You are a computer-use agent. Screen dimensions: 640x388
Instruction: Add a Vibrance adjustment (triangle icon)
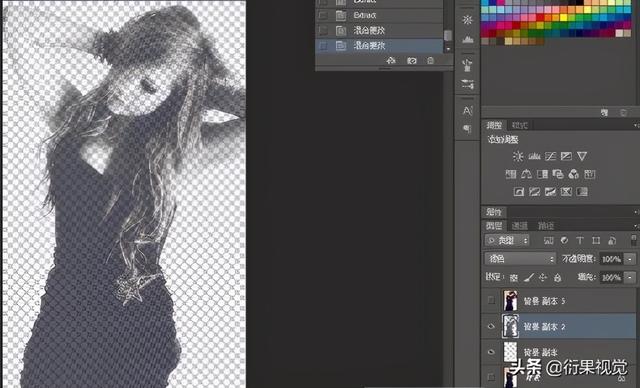pyautogui.click(x=582, y=156)
